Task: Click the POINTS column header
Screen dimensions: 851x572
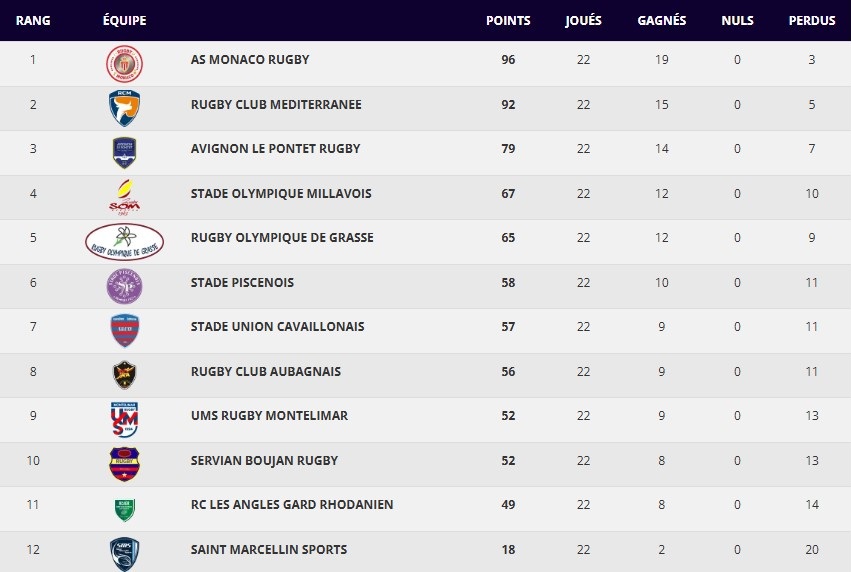Action: (508, 21)
